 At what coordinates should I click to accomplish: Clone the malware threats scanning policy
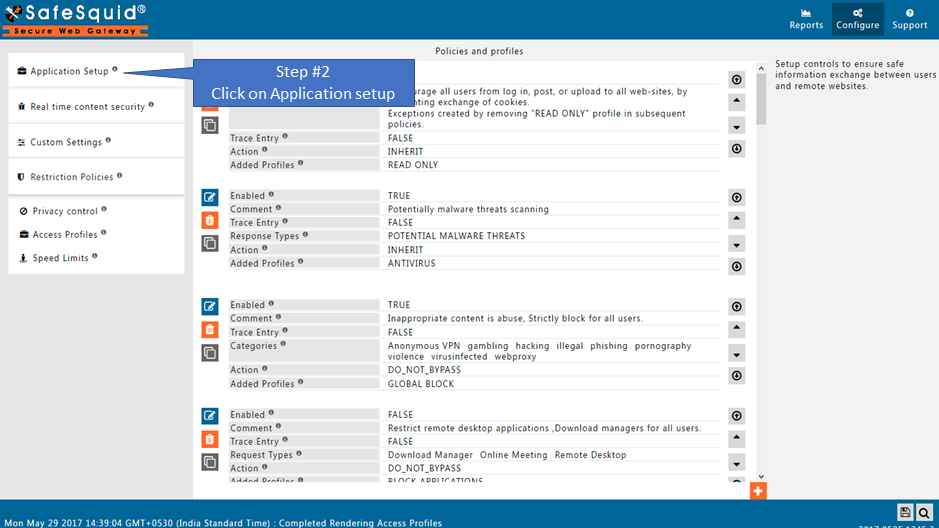(x=210, y=244)
